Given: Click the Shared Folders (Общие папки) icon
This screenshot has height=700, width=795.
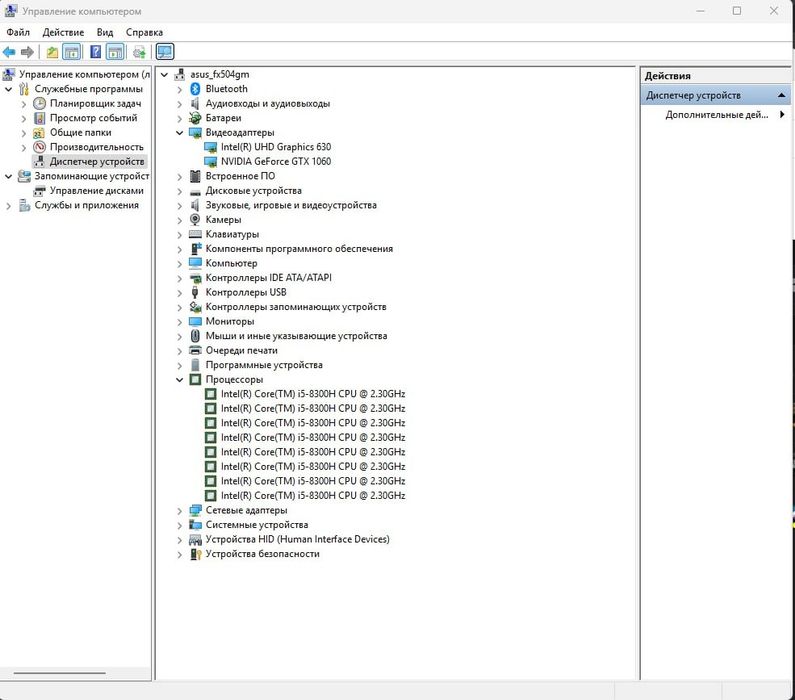Looking at the screenshot, I should [x=40, y=133].
